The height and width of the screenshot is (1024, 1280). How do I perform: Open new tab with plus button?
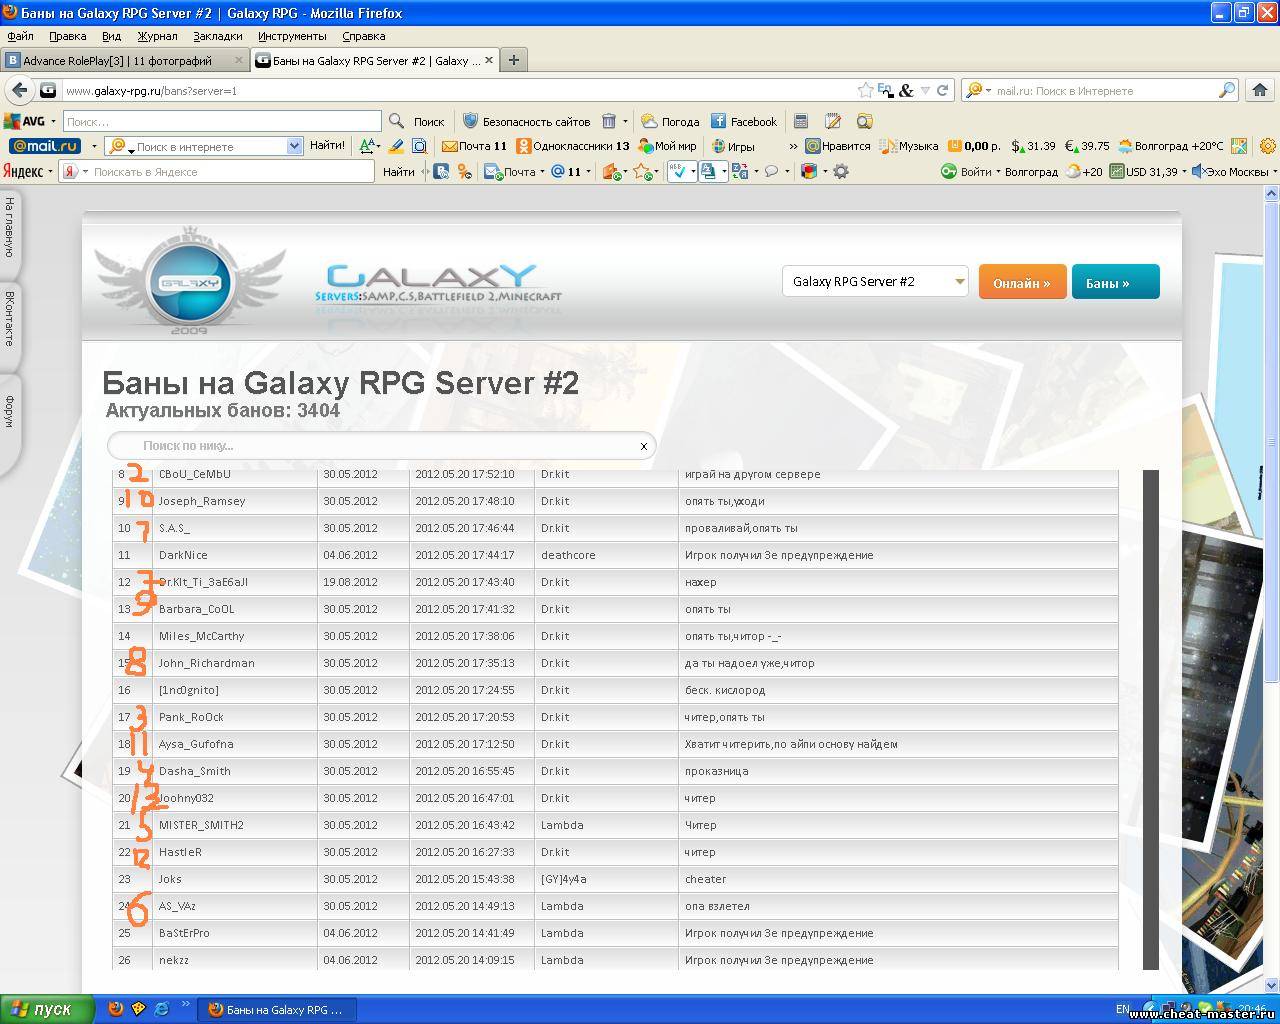513,60
